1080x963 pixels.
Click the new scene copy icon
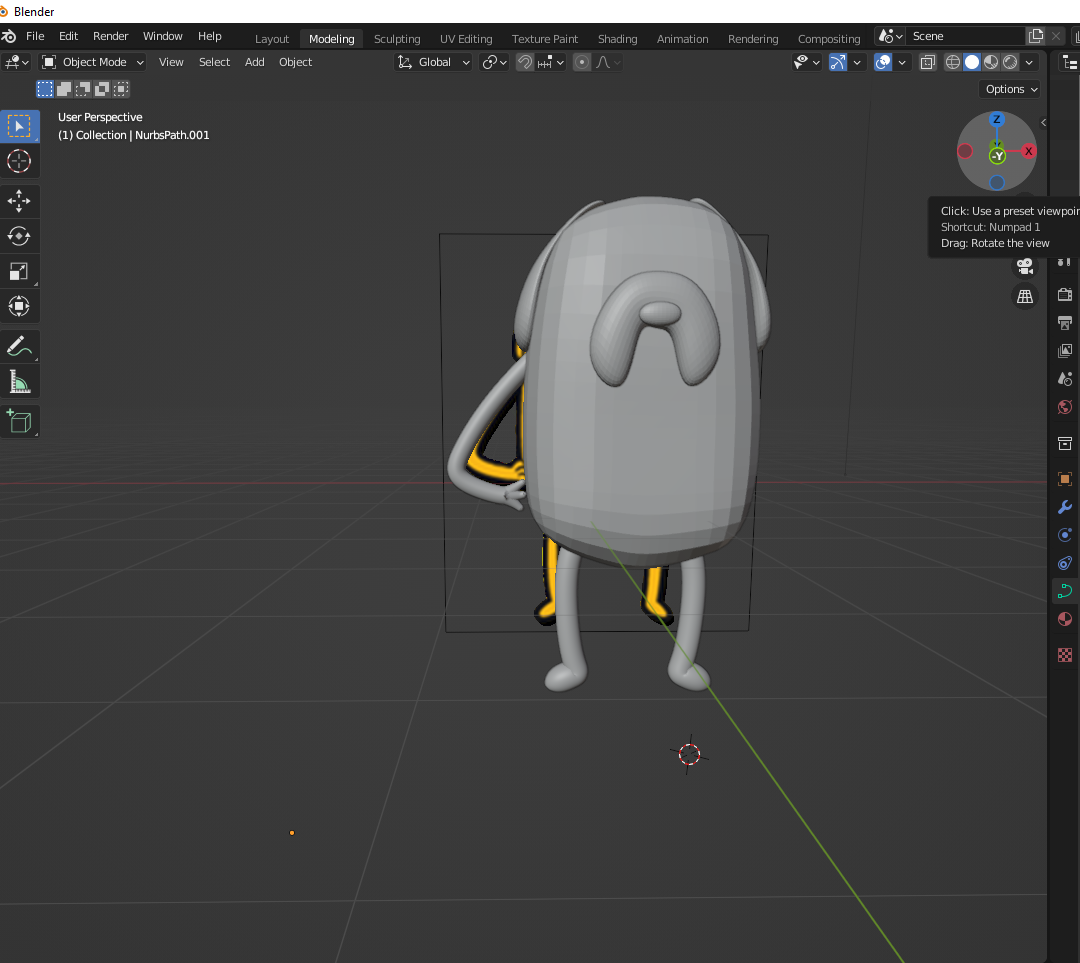[1036, 36]
